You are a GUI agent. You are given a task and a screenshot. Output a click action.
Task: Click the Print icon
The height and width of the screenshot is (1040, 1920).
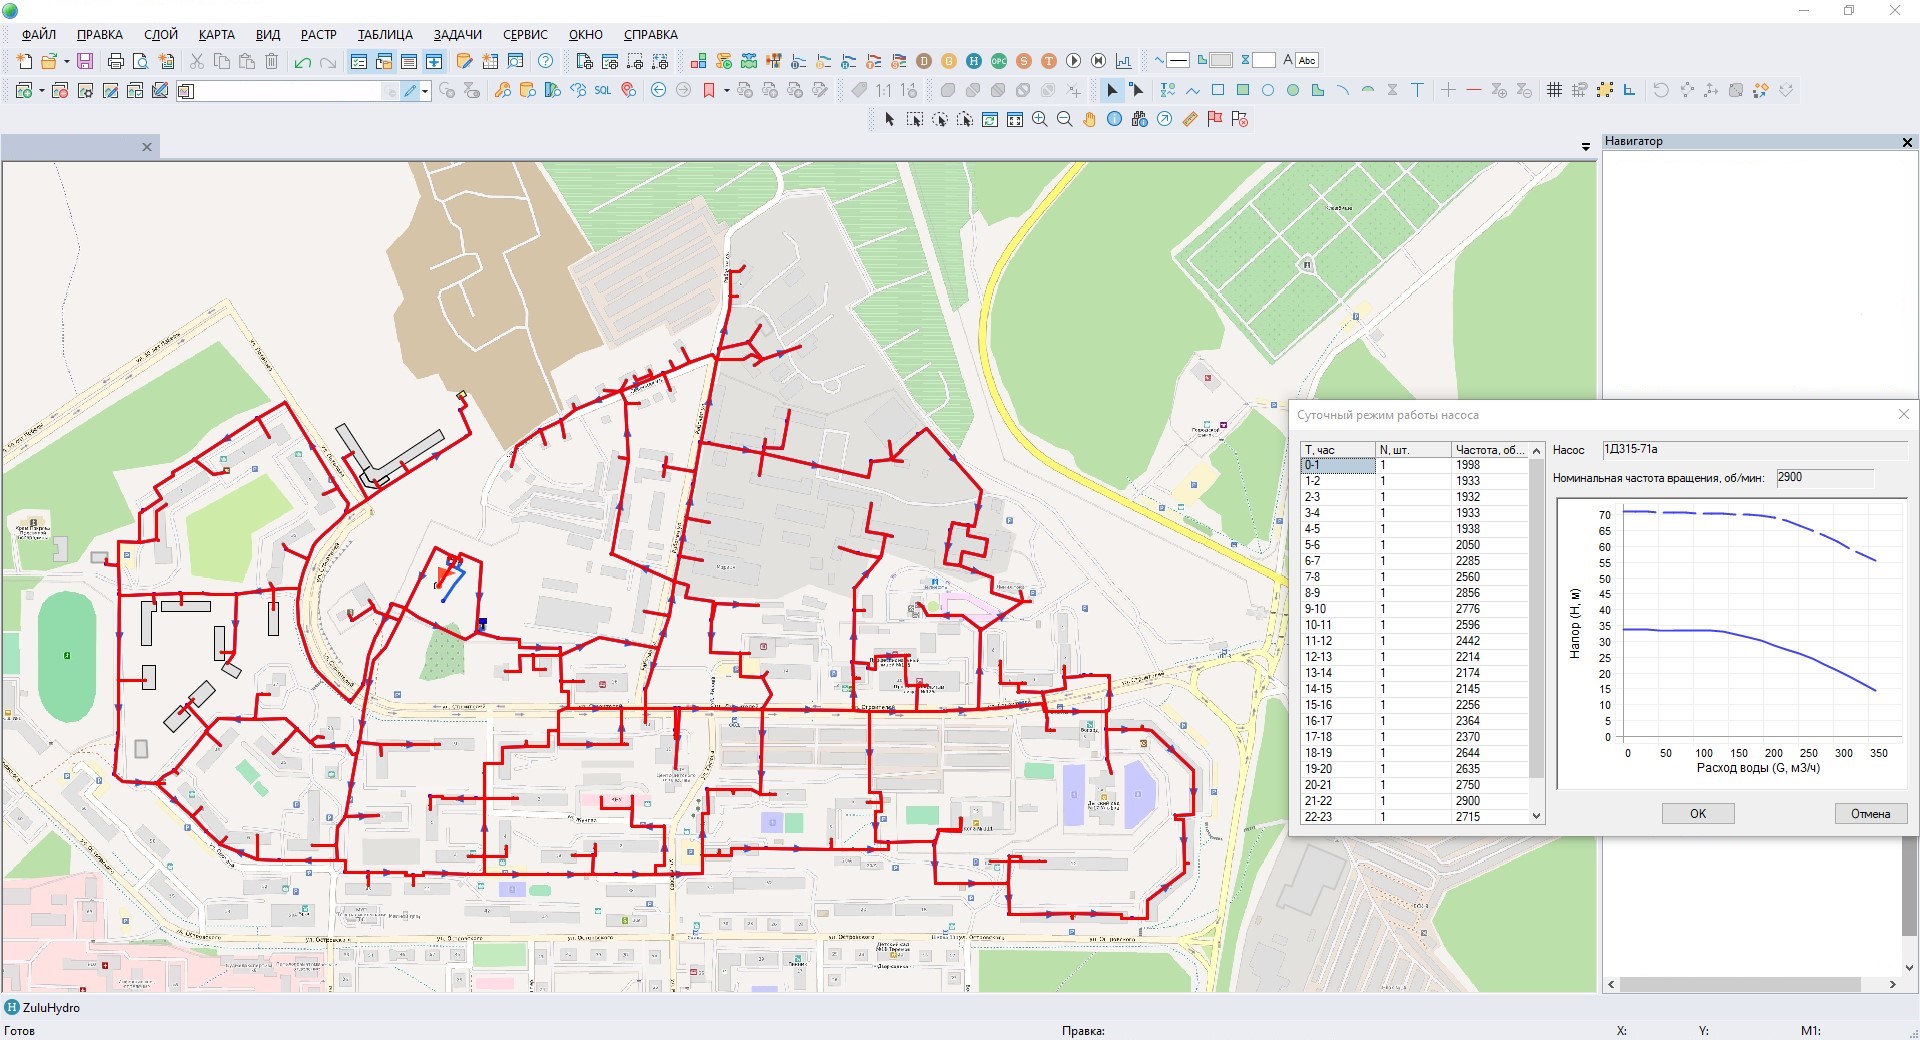click(115, 61)
